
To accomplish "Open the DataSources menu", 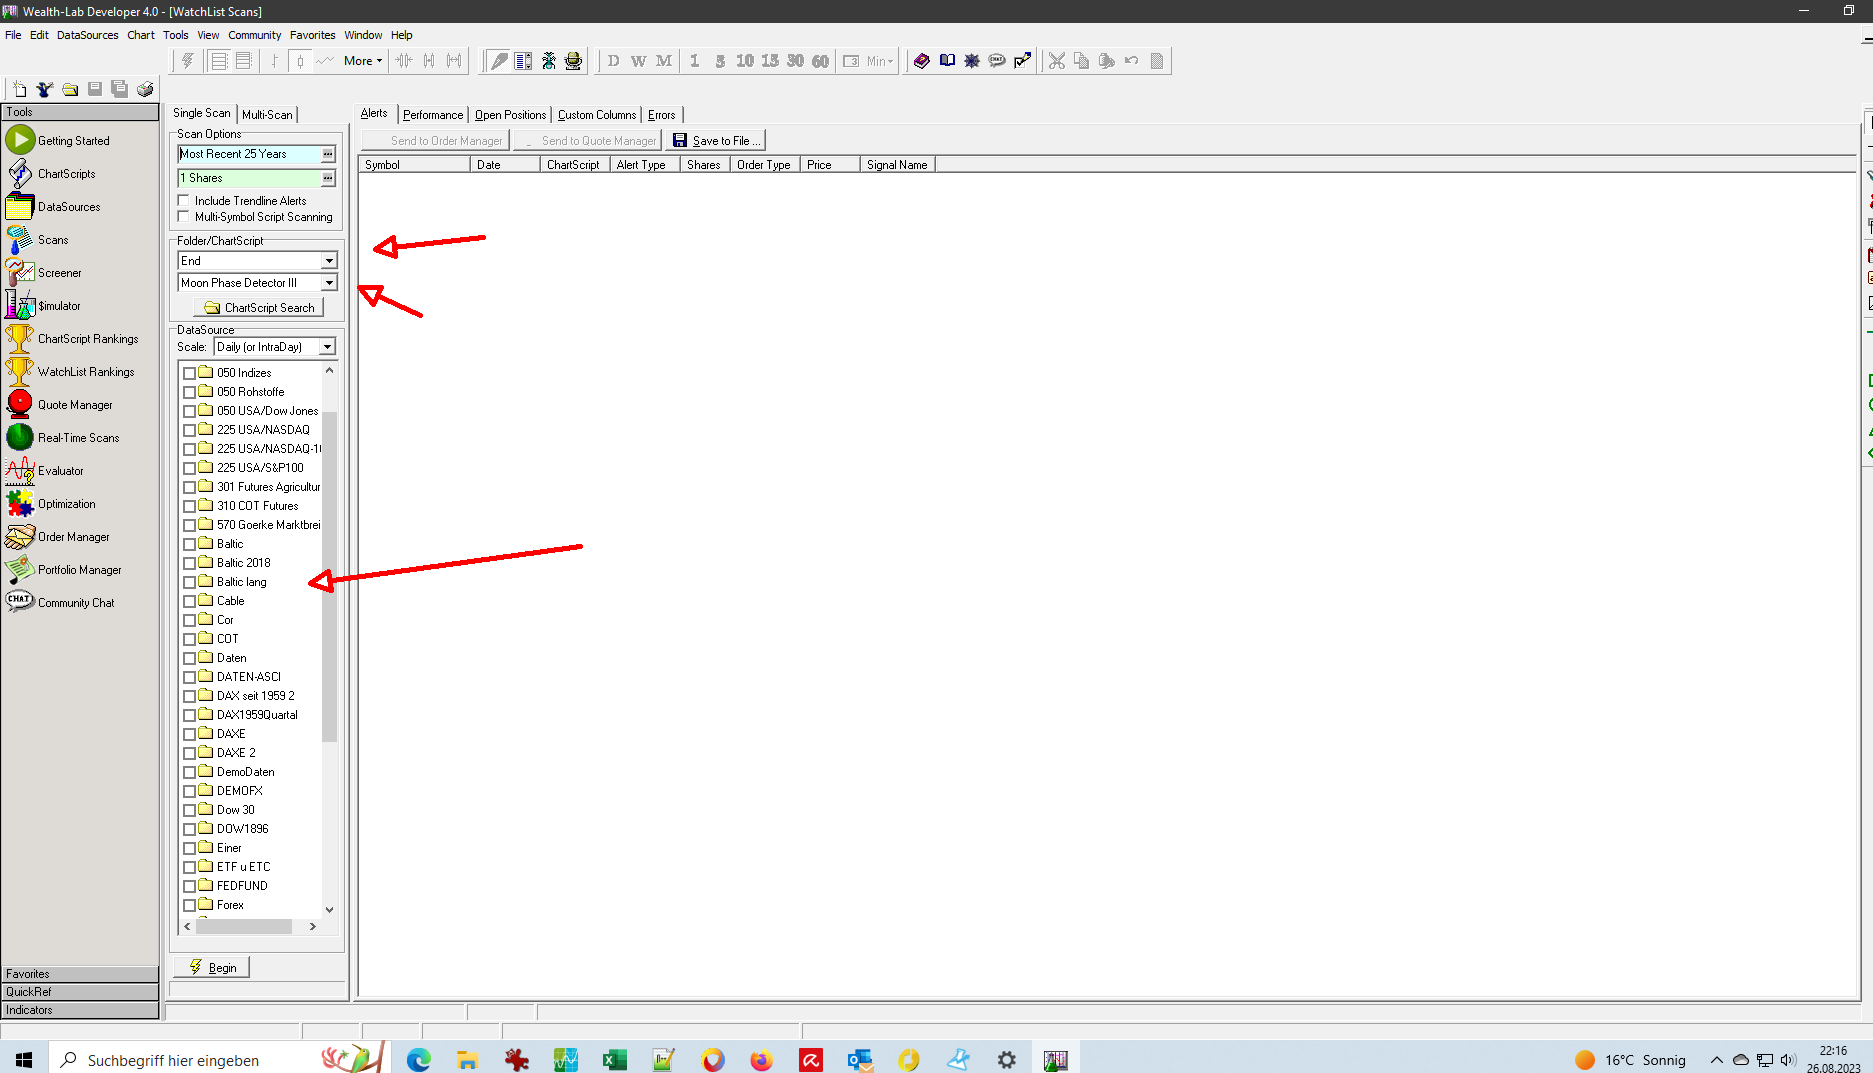I will [x=87, y=35].
